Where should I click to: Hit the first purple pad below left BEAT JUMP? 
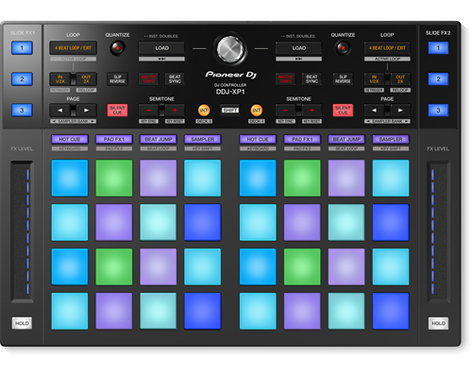pos(158,178)
